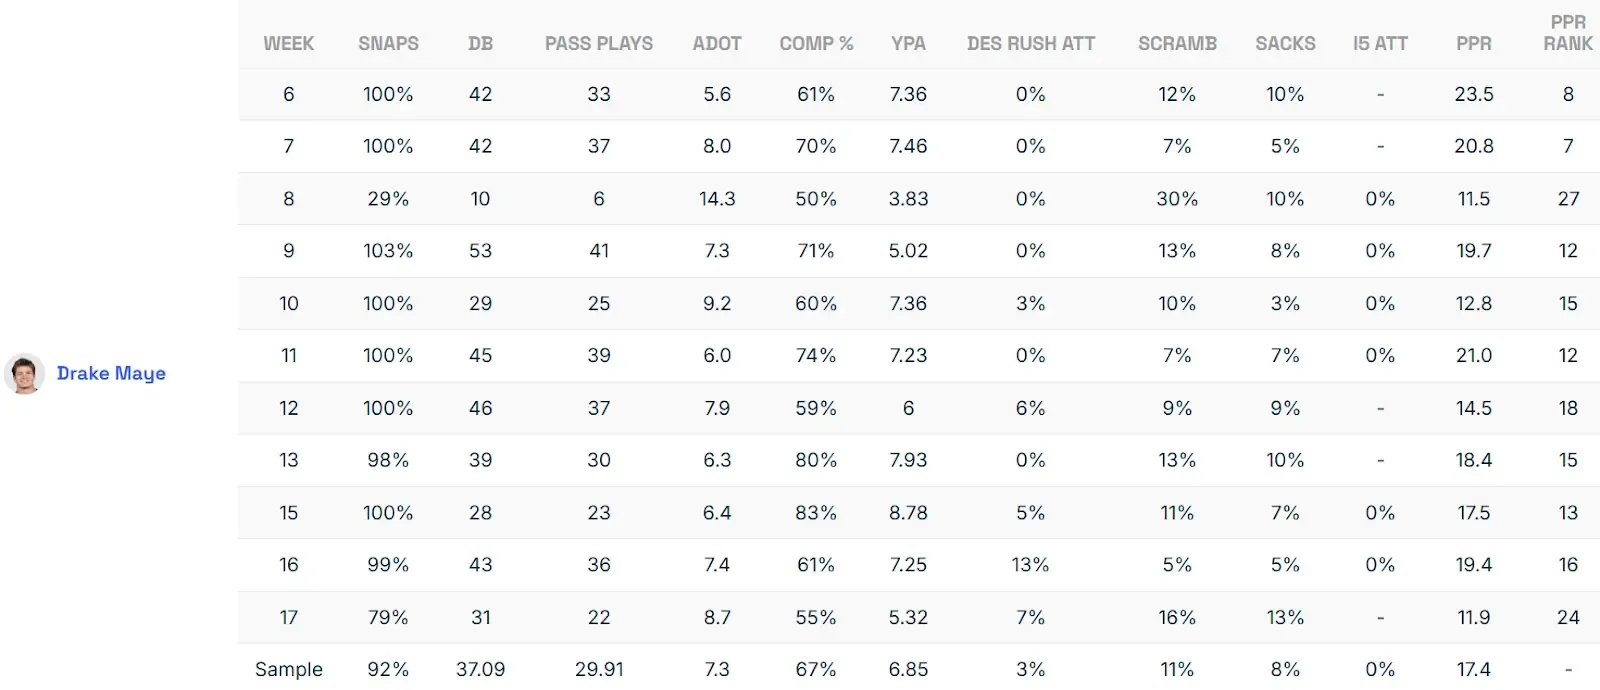Viewport: 1600px width, 690px height.
Task: Select the 14.3 ADOT value
Action: tap(717, 199)
